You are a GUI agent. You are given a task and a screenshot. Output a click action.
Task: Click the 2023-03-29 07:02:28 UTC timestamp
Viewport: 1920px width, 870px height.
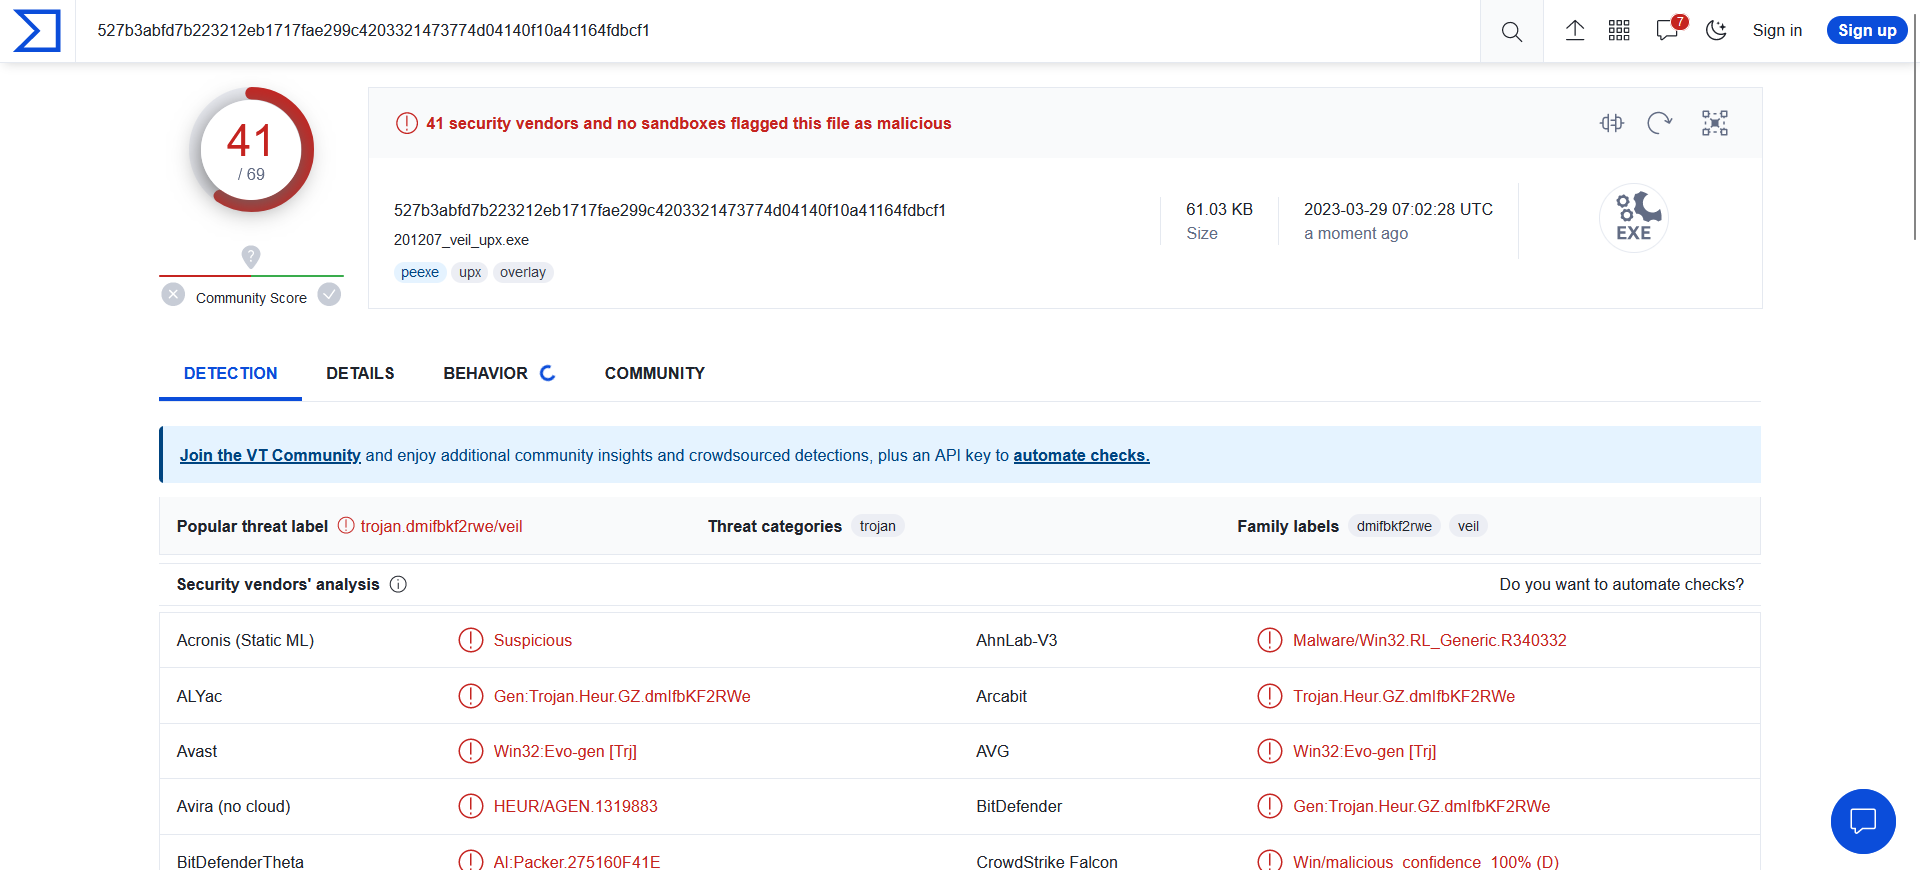click(x=1398, y=210)
